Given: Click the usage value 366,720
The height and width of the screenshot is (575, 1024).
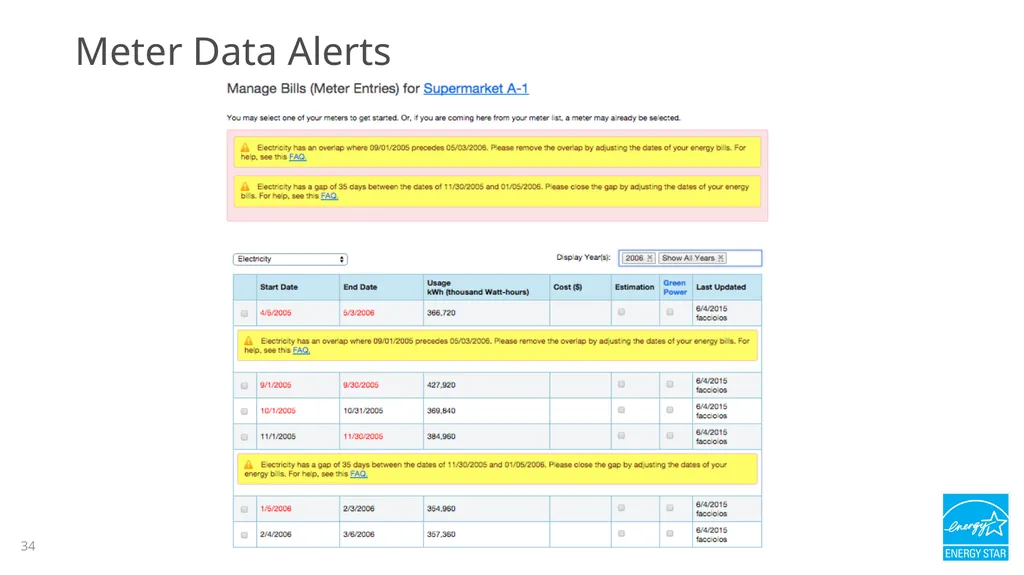Looking at the screenshot, I should 441,313.
